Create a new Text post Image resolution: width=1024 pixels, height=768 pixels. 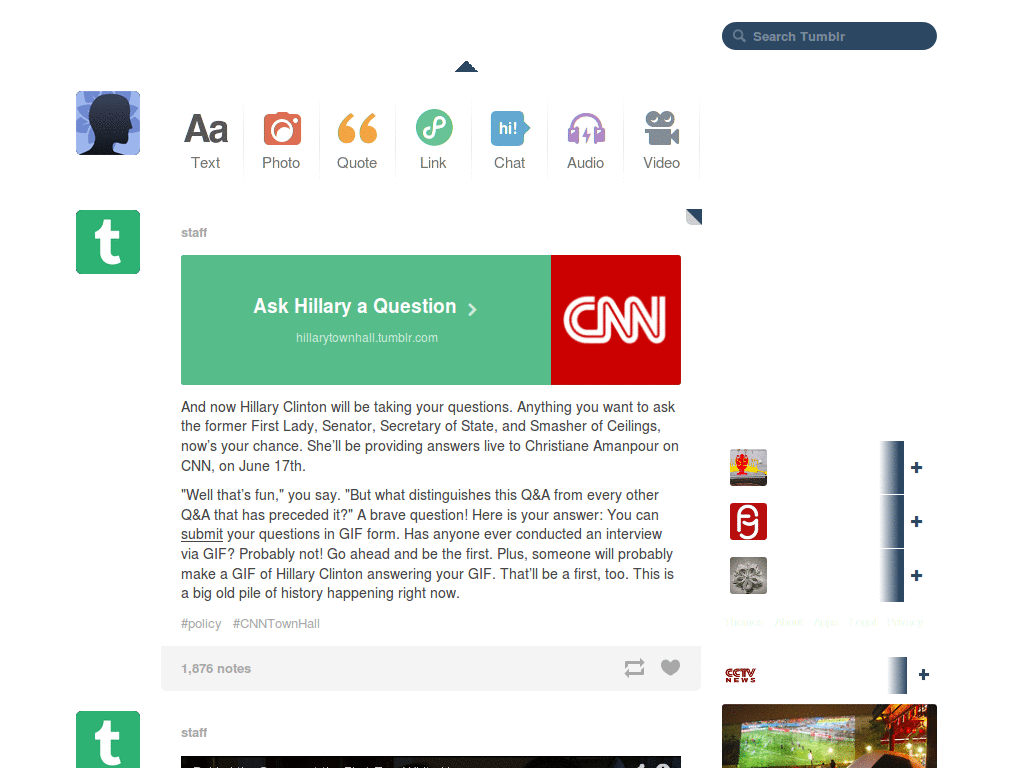[206, 141]
